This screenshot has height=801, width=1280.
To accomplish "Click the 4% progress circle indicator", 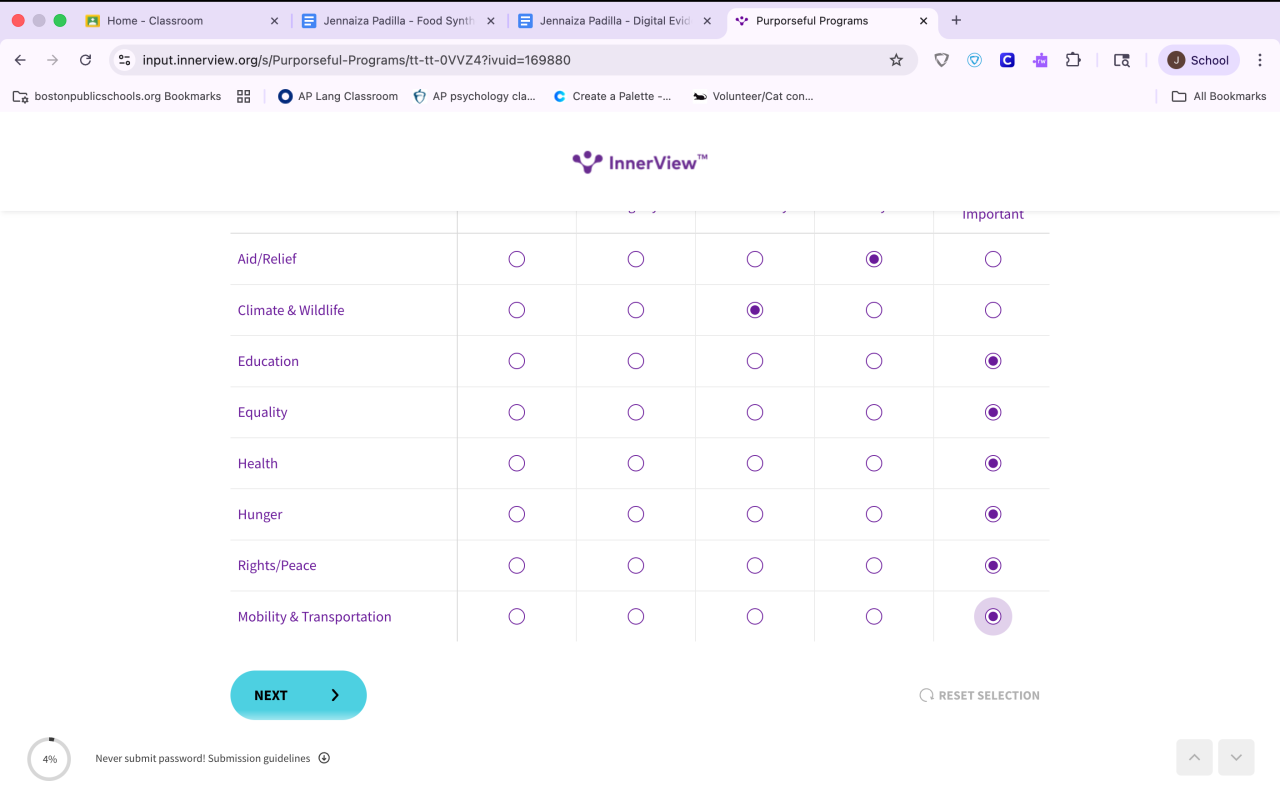I will pyautogui.click(x=49, y=759).
